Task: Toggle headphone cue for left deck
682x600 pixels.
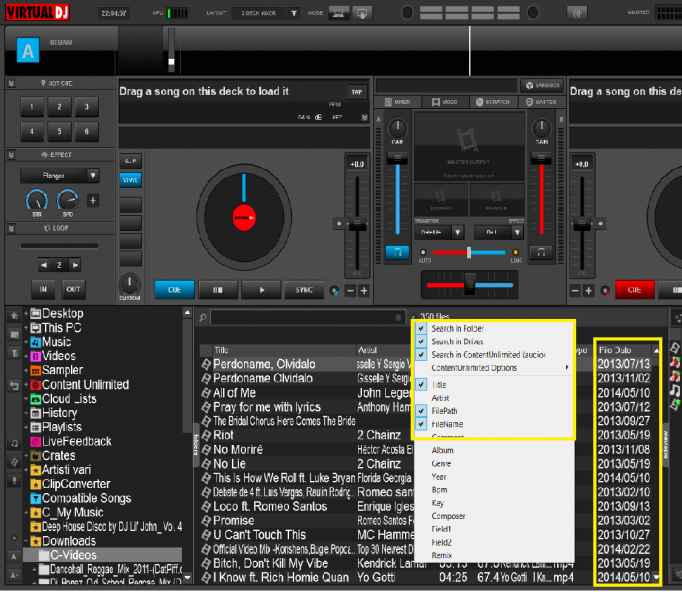Action: (x=397, y=252)
